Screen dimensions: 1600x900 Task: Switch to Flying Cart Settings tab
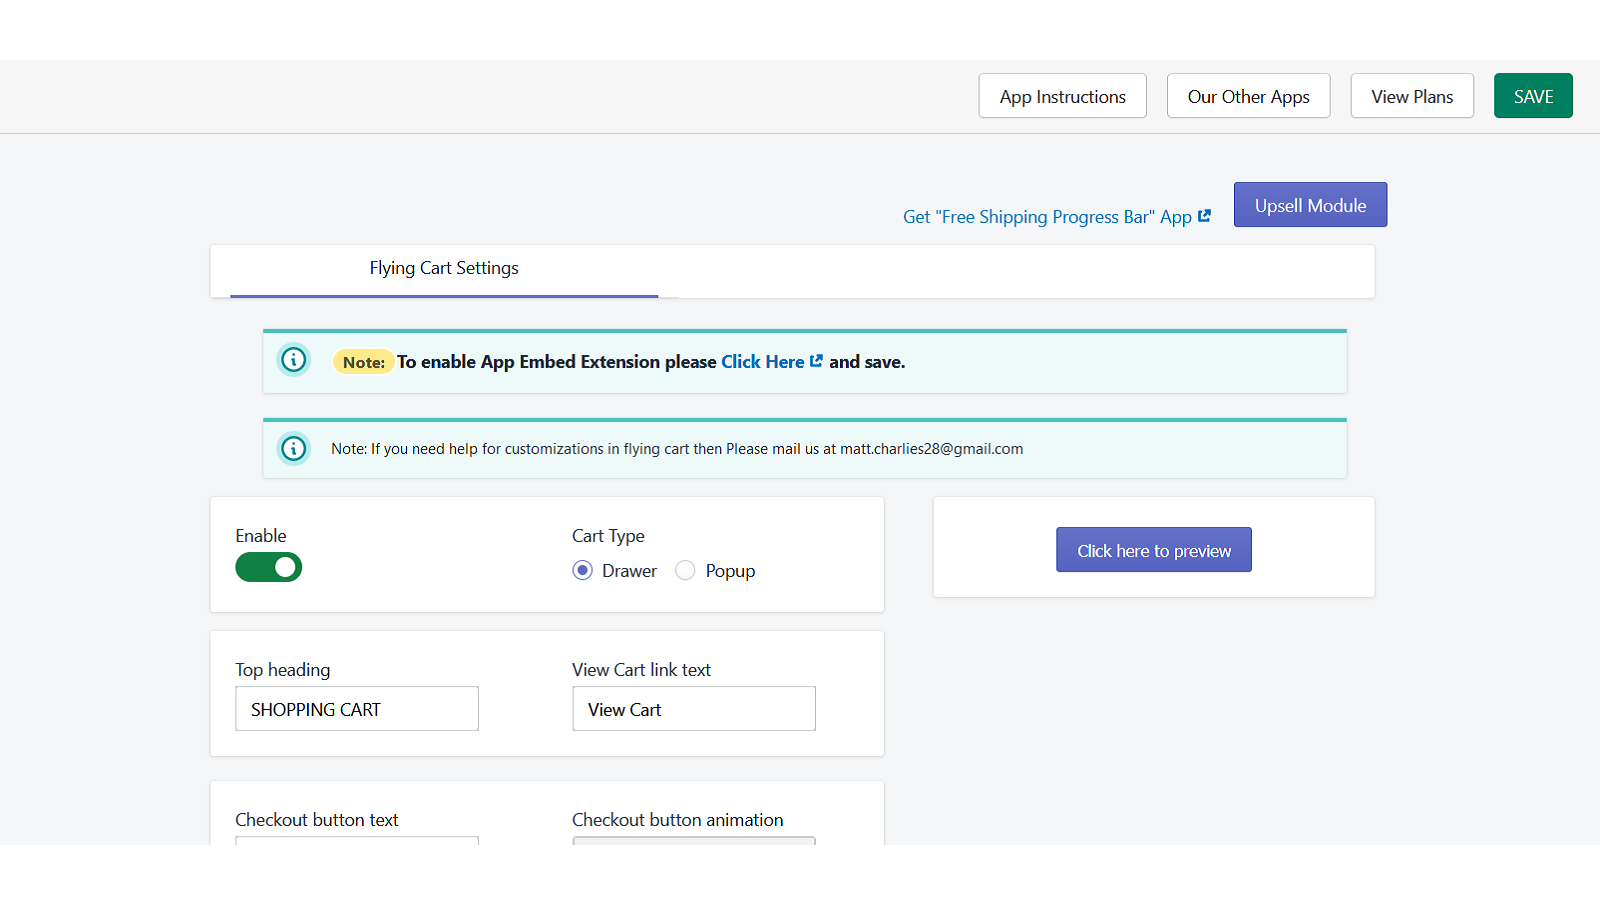pyautogui.click(x=444, y=269)
